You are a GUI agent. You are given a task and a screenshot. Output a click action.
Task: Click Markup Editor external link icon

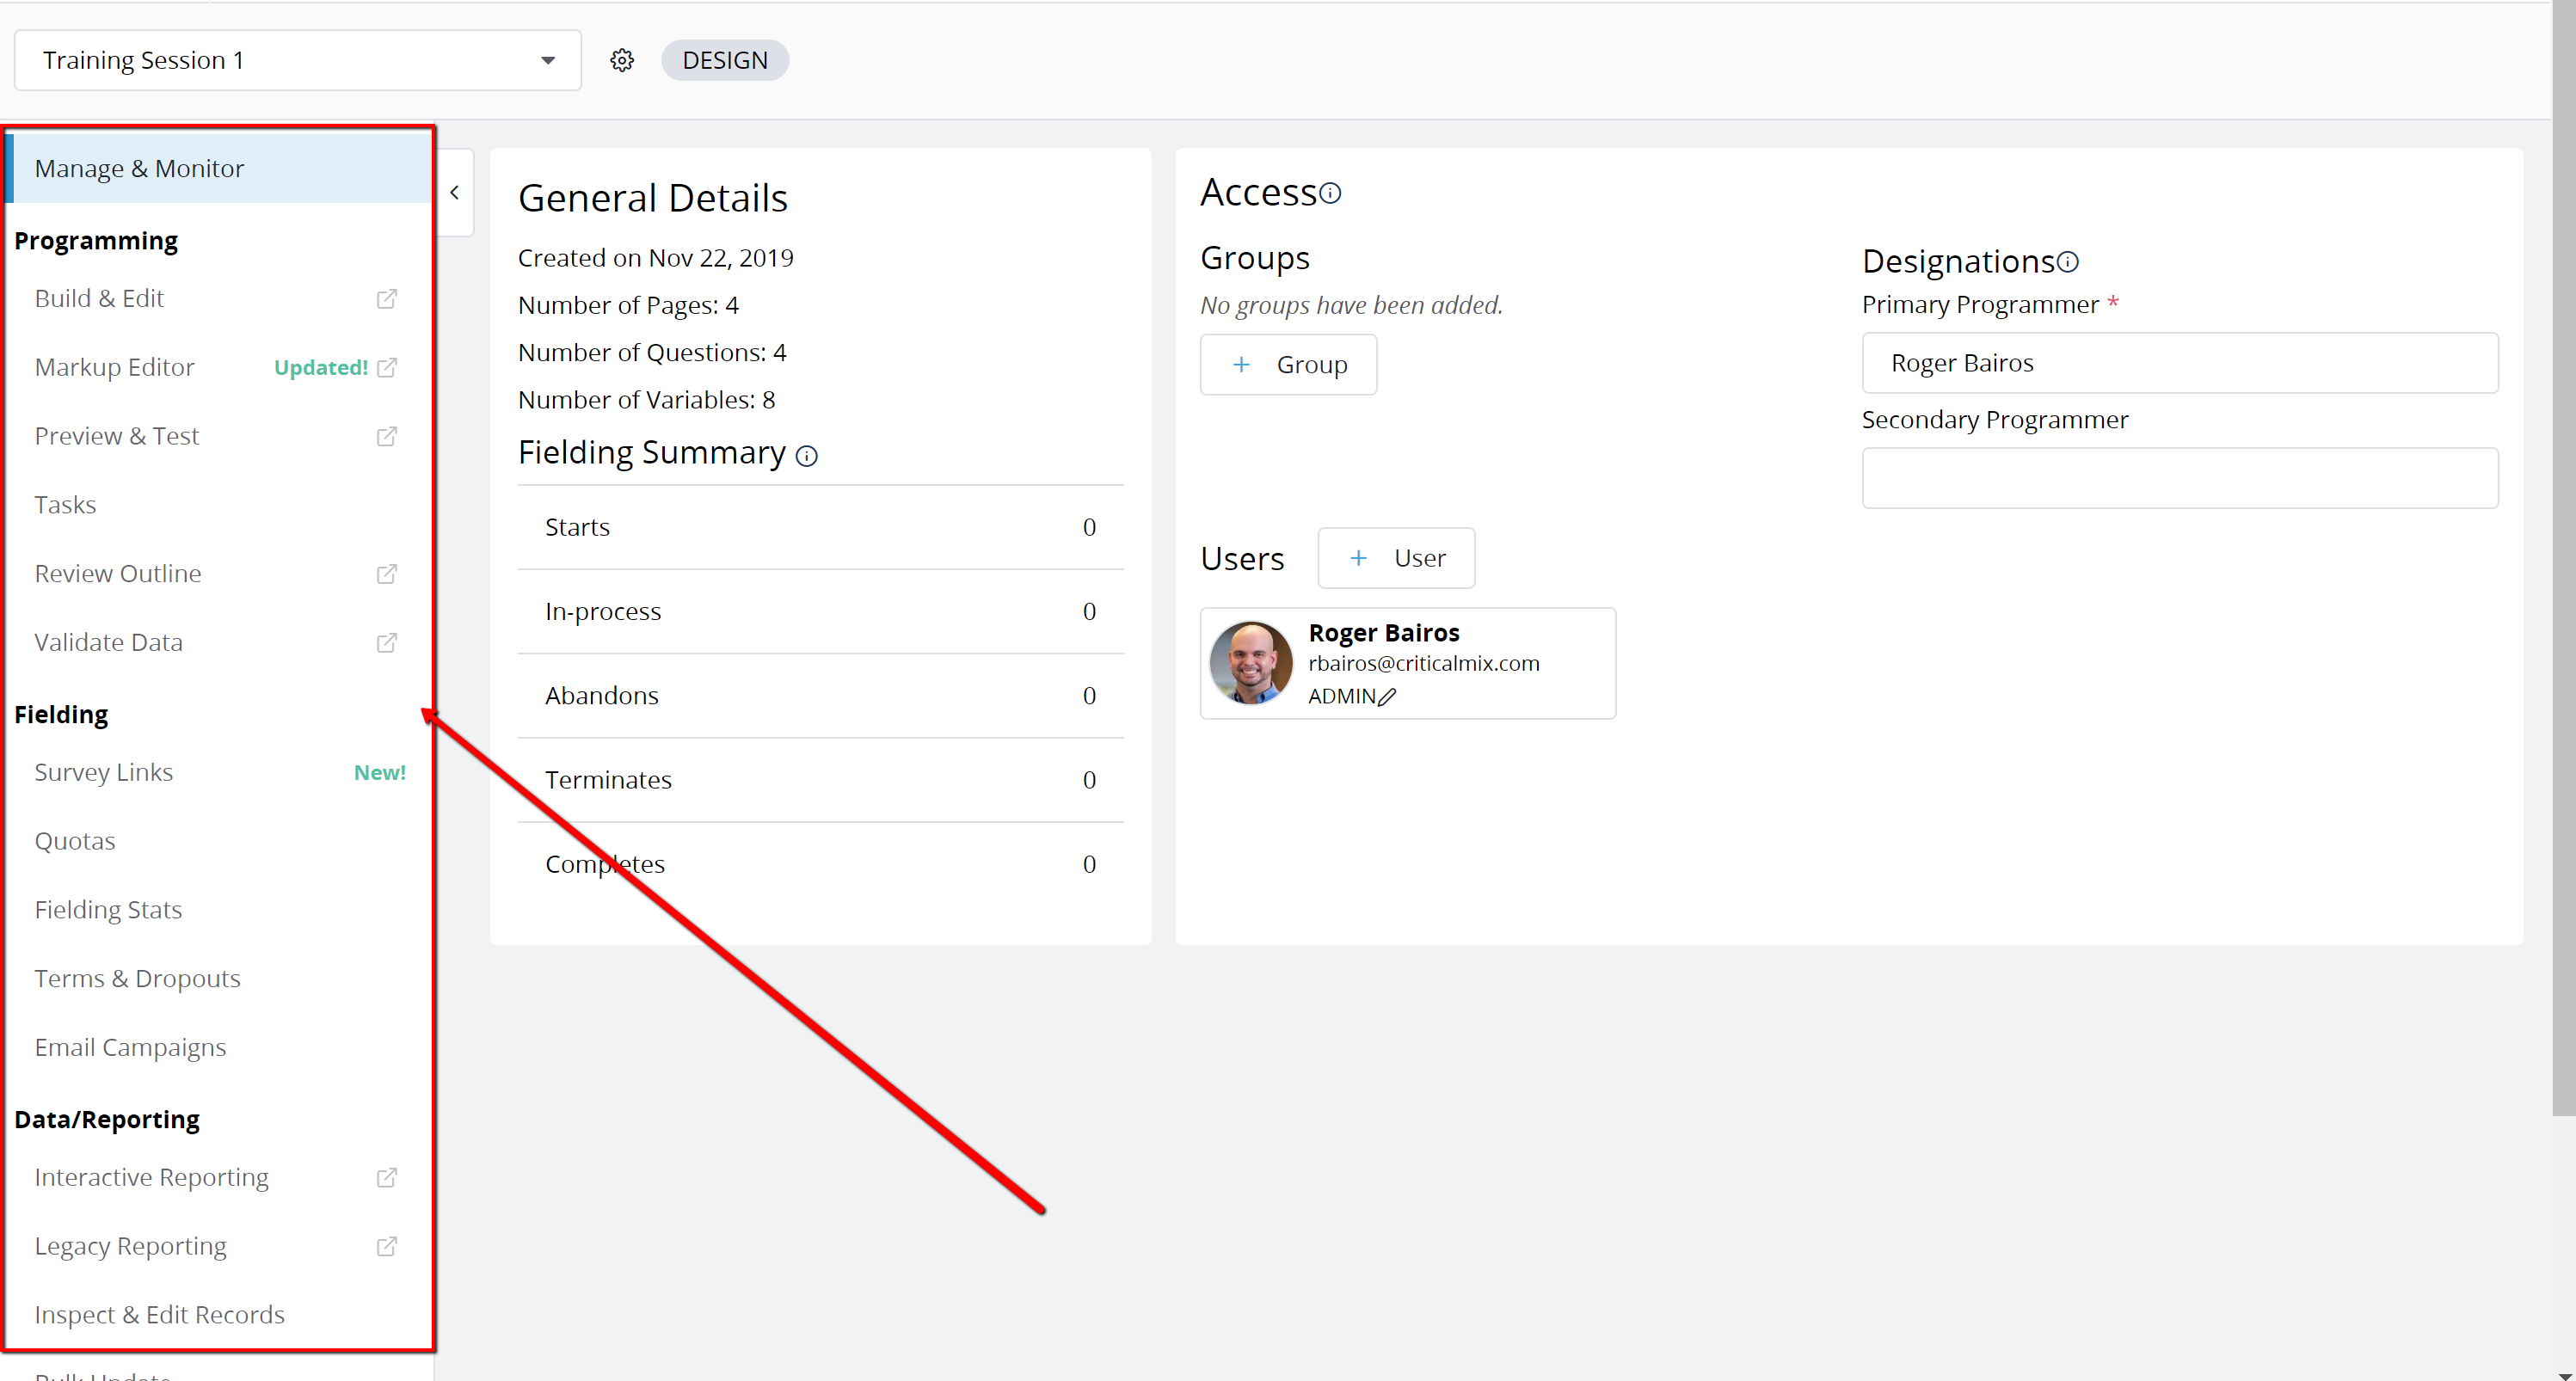[x=387, y=367]
